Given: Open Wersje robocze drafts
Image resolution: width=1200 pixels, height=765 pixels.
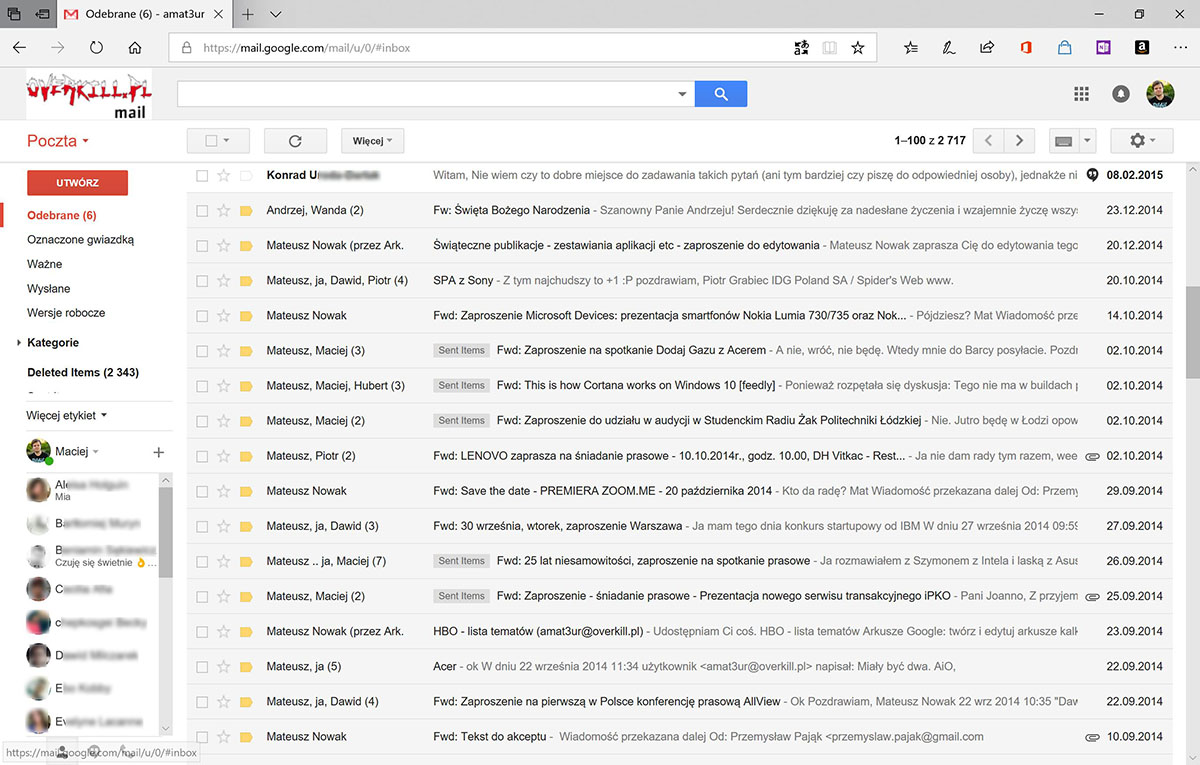Looking at the screenshot, I should 66,313.
